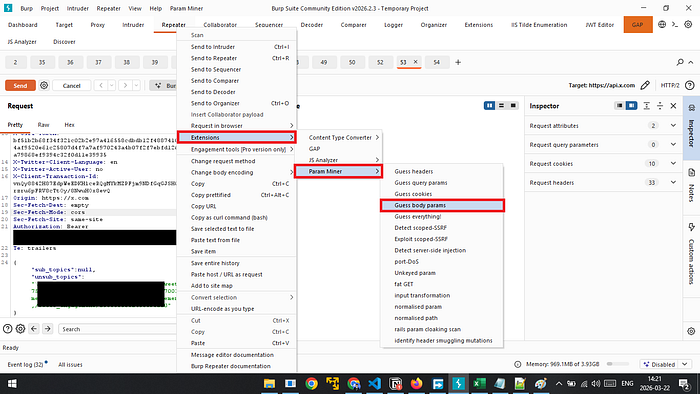This screenshot has width=700, height=394.
Task: Select Send to Intruder
Action: pyautogui.click(x=237, y=47)
